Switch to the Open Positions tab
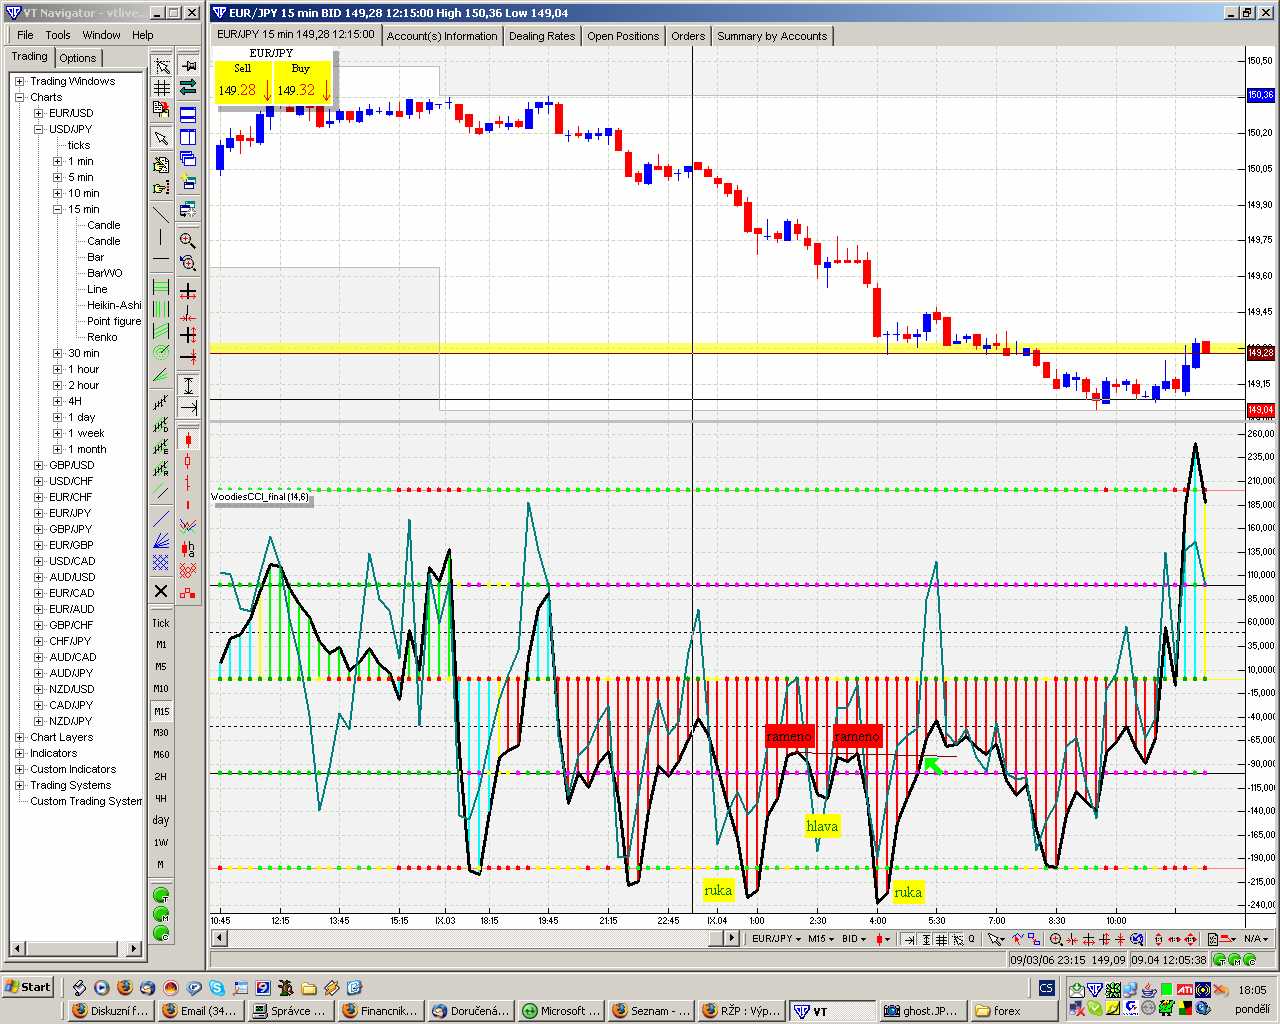 pos(623,36)
